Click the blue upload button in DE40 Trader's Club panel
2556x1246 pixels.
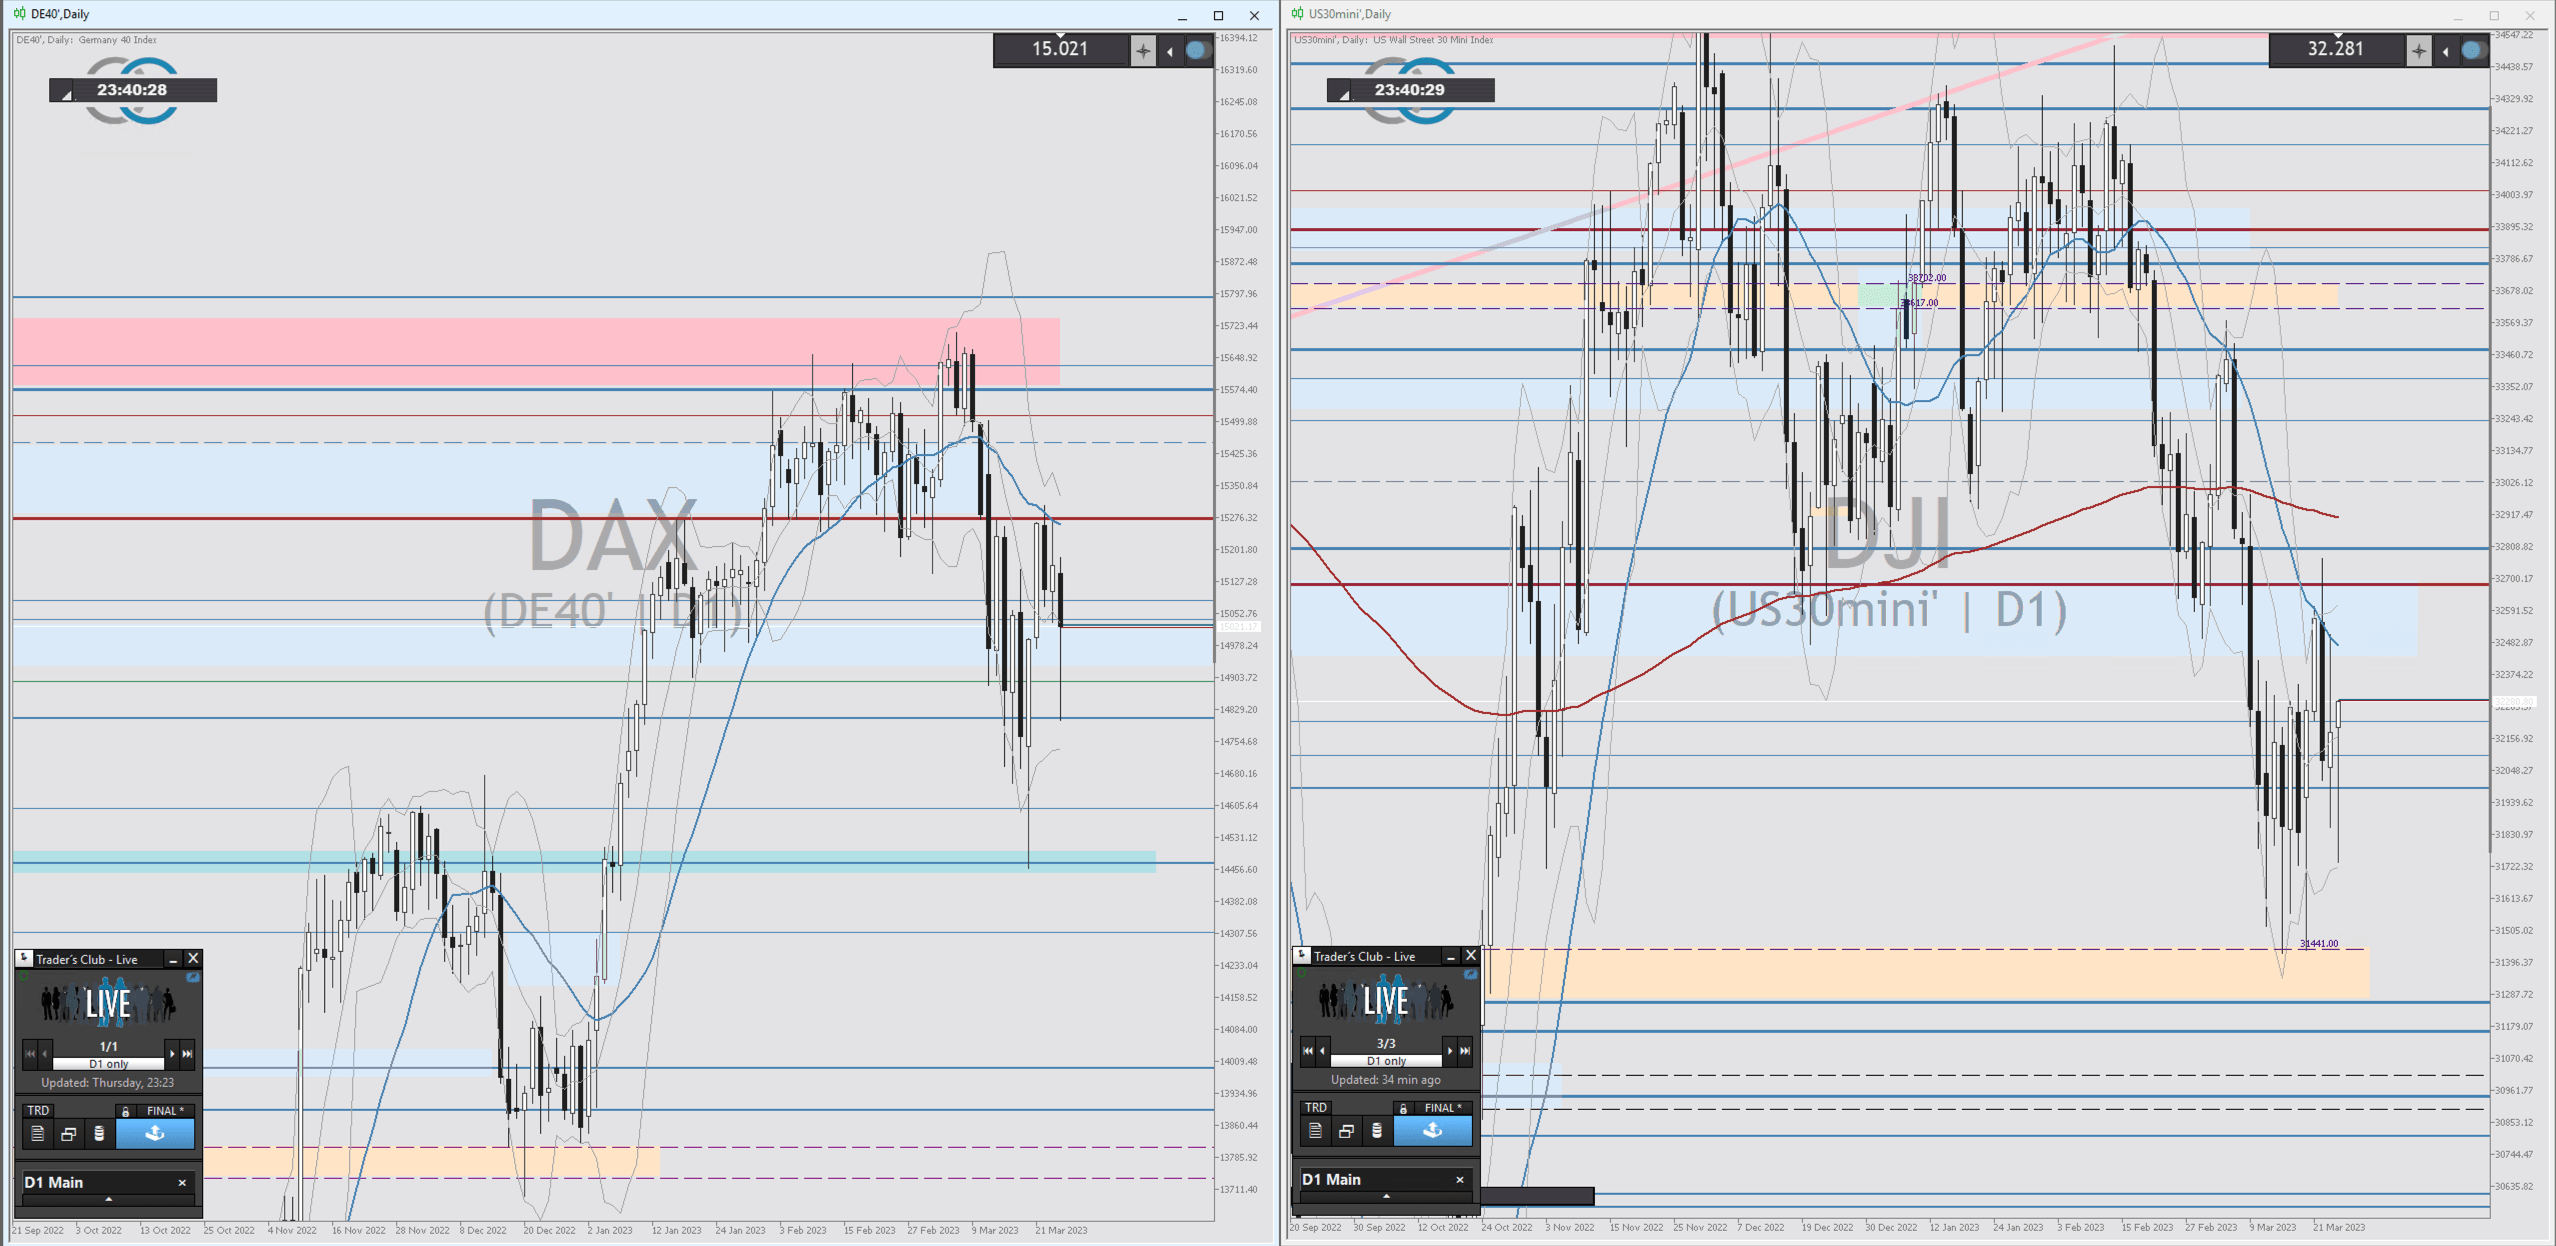155,1133
